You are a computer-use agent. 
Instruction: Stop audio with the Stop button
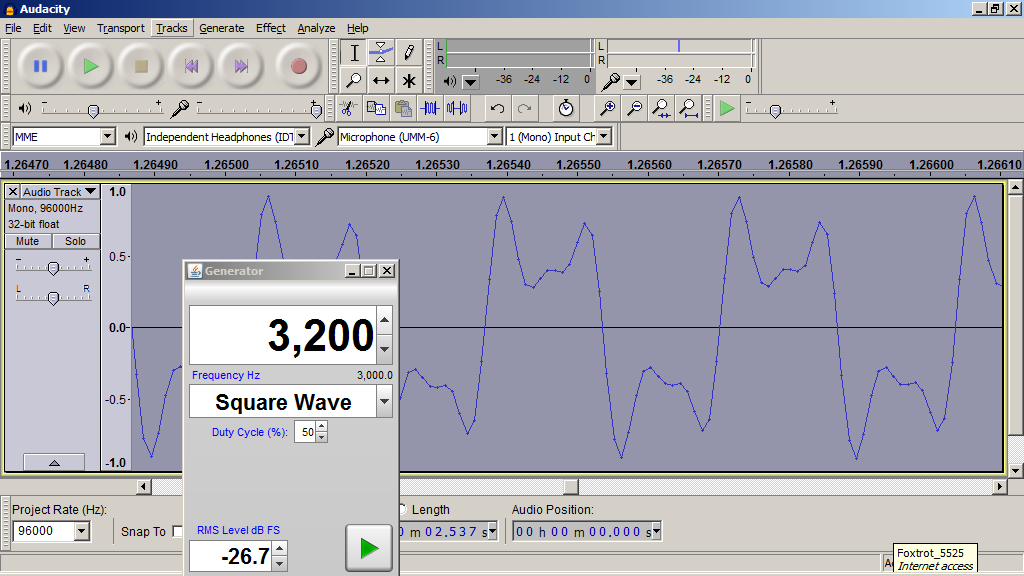141,66
